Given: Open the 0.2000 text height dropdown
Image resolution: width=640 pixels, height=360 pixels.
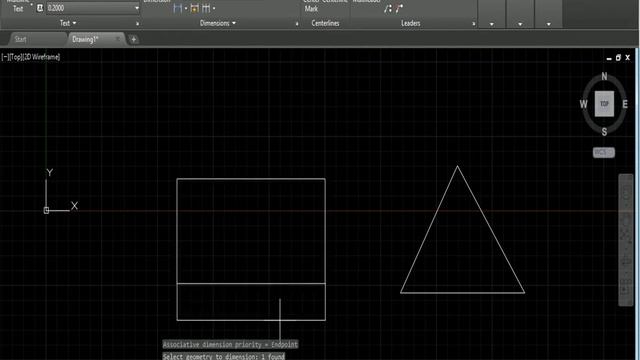Looking at the screenshot, I should point(136,8).
